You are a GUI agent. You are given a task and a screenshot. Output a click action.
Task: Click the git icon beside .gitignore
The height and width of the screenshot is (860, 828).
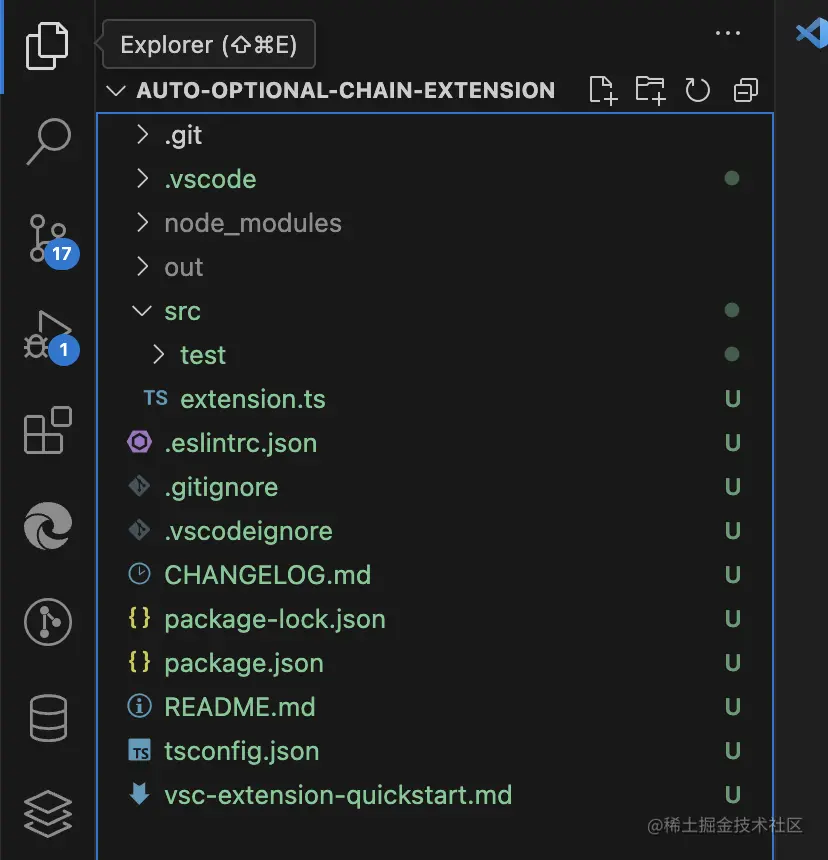coord(139,486)
